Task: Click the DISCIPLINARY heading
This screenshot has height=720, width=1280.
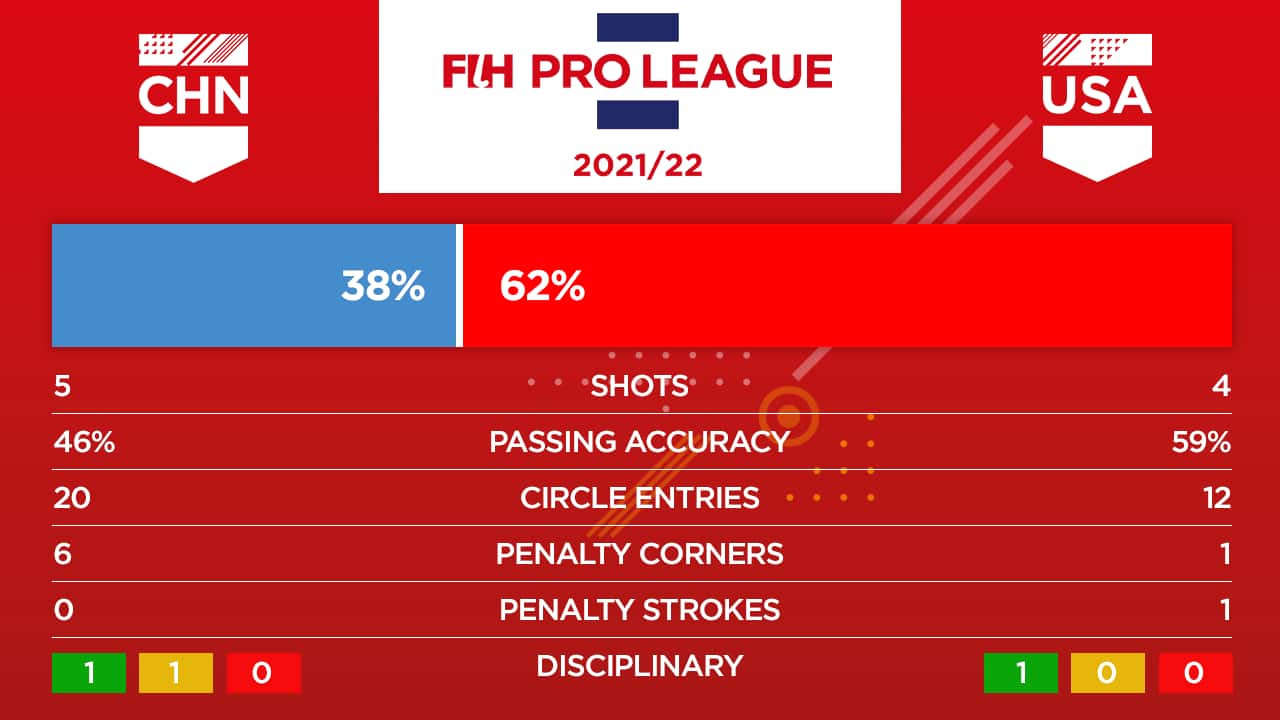Action: tap(640, 666)
